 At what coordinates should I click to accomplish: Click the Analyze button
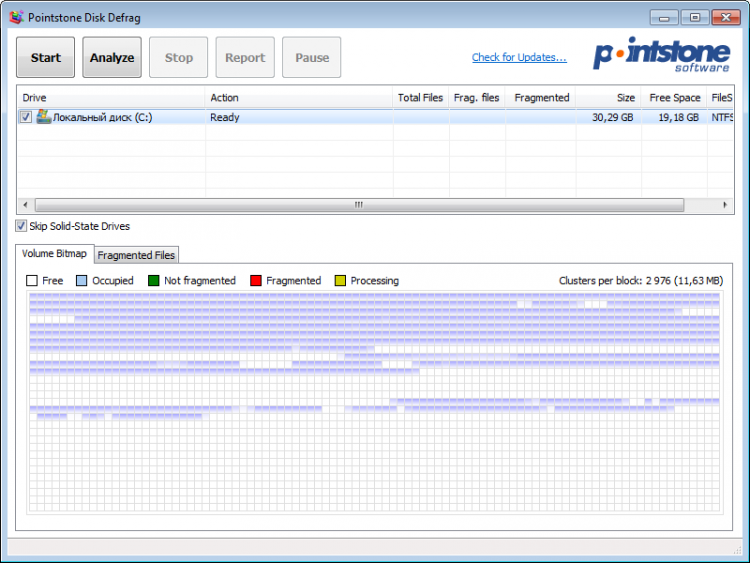112,57
